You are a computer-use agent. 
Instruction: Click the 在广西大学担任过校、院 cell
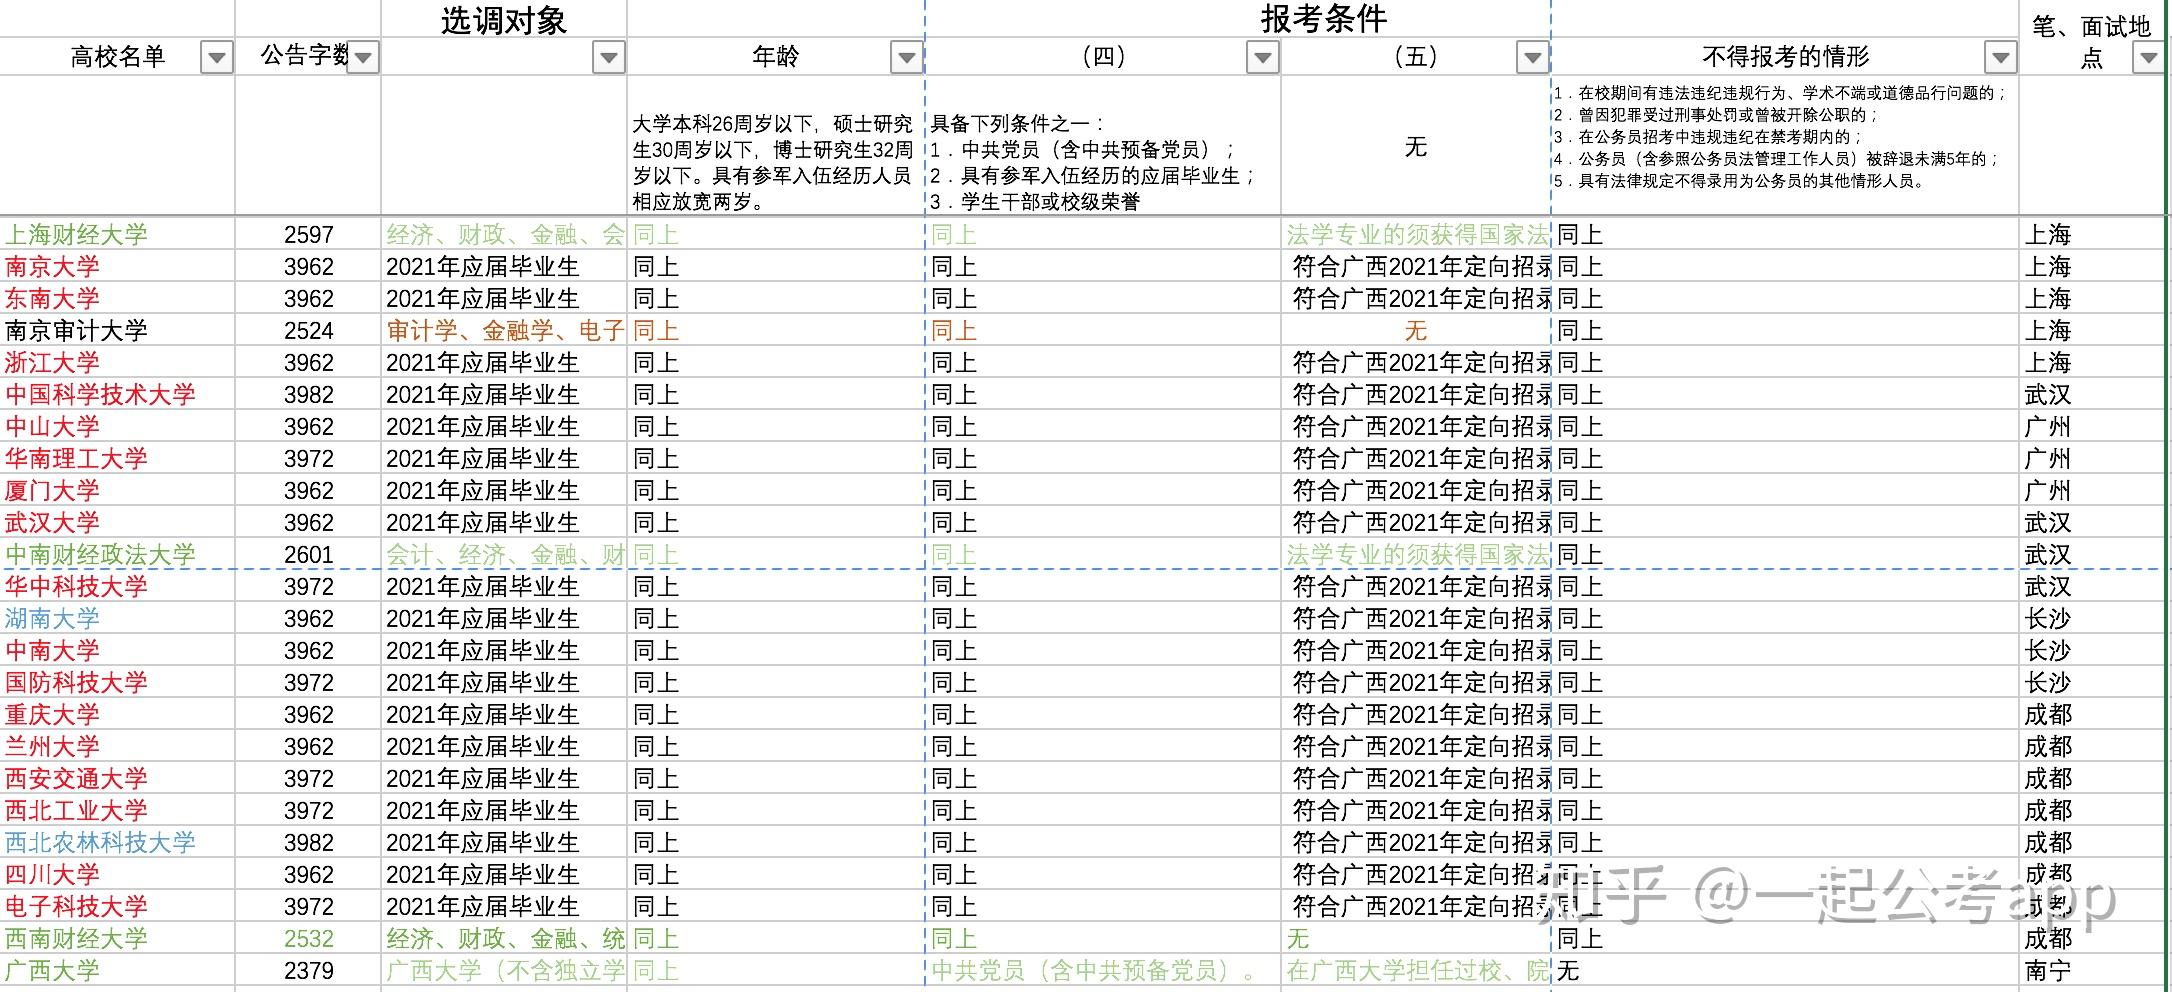[x=1416, y=971]
